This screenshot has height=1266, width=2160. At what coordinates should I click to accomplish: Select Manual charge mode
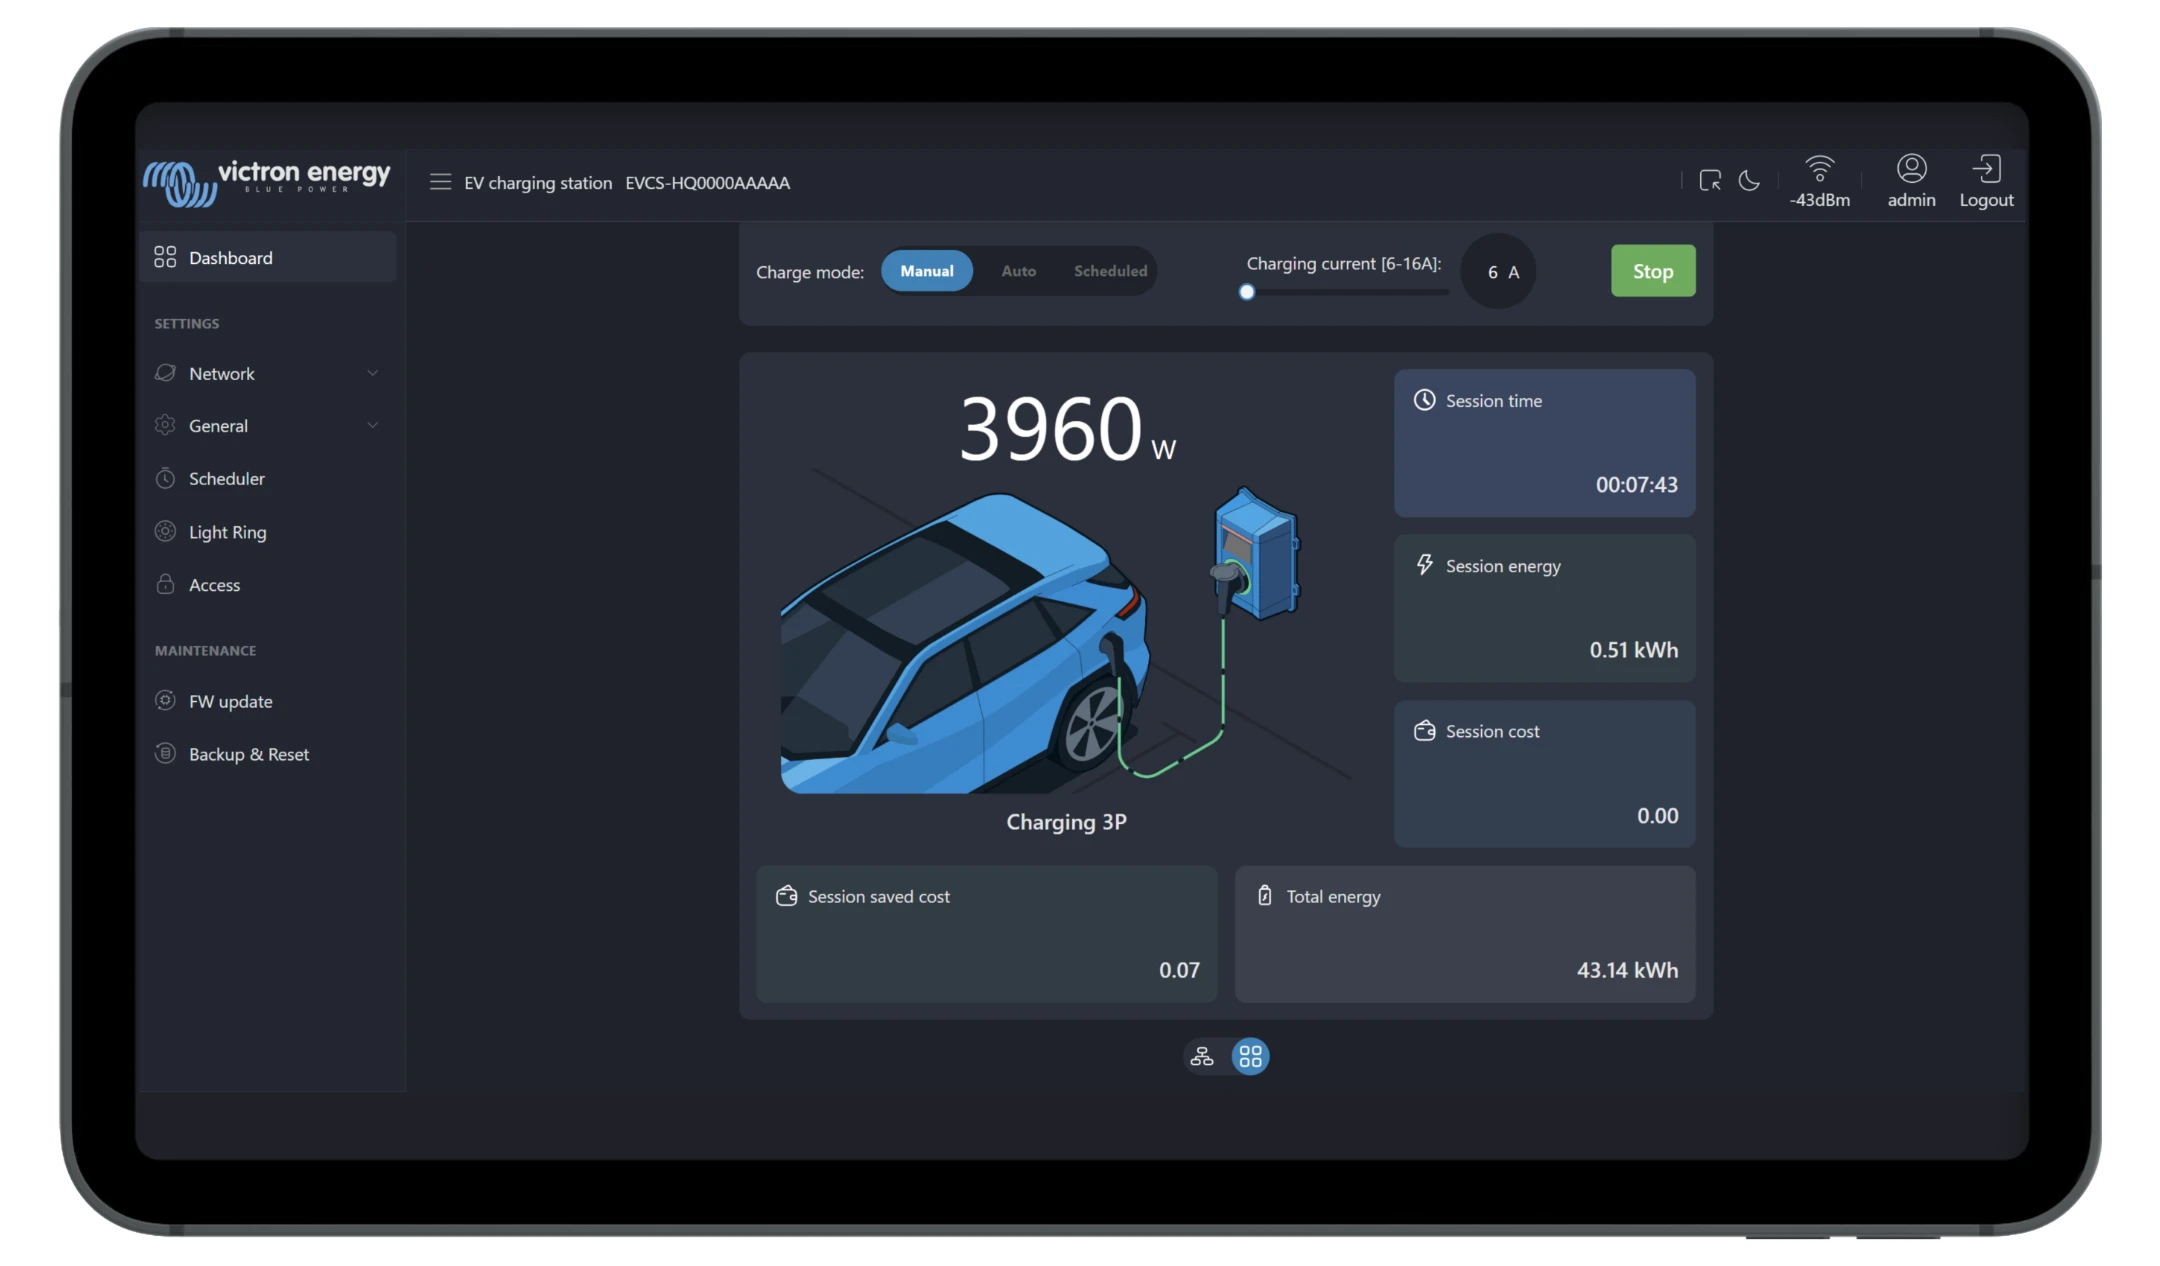[926, 270]
